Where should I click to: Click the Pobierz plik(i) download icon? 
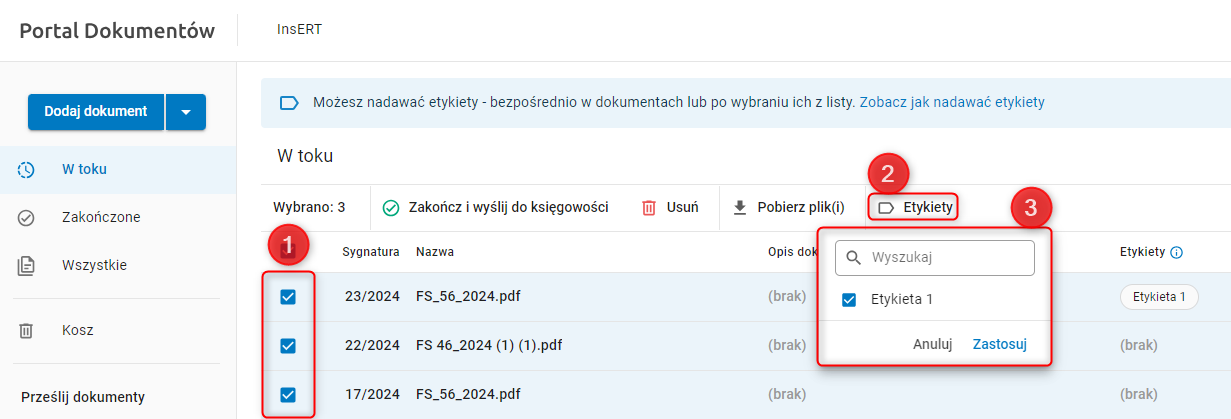[x=740, y=208]
